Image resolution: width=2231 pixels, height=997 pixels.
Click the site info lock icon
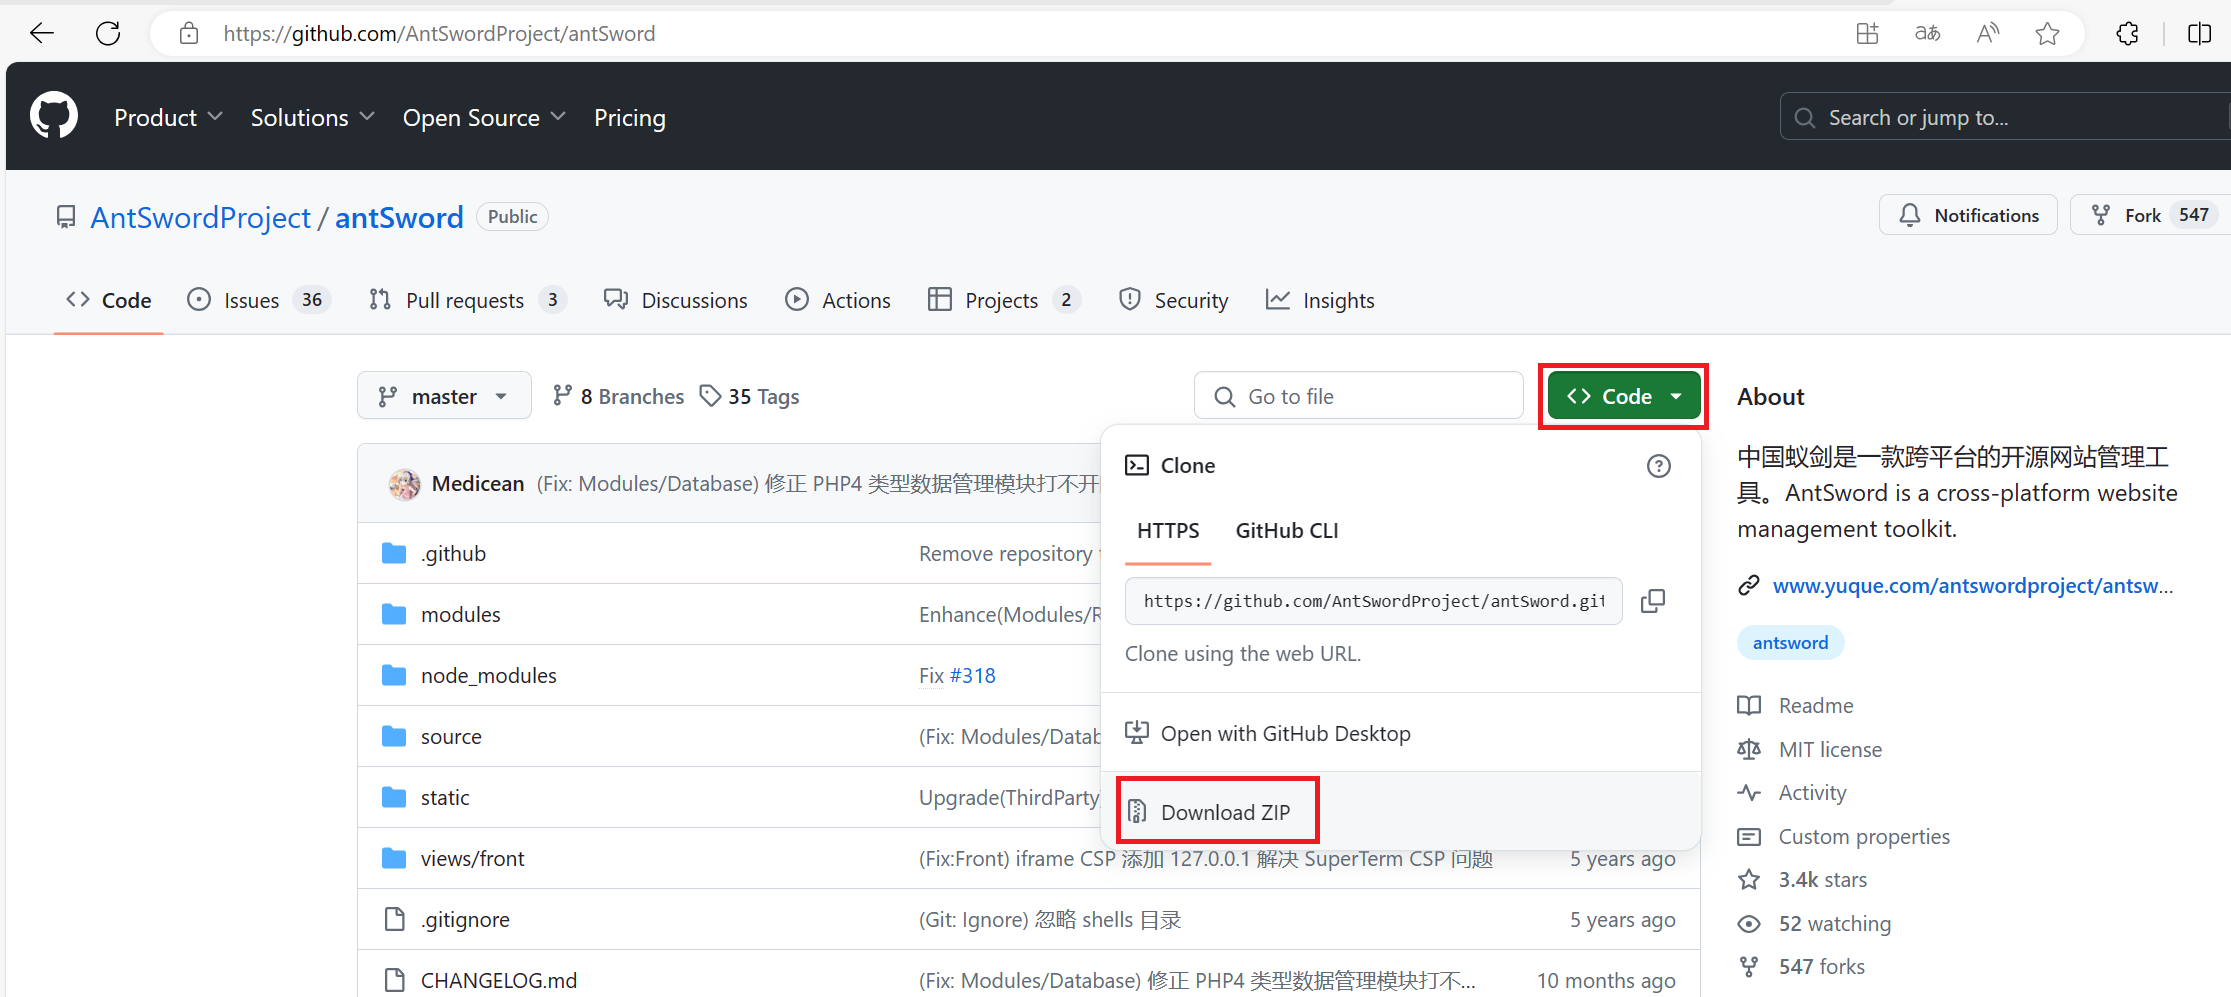coord(189,33)
